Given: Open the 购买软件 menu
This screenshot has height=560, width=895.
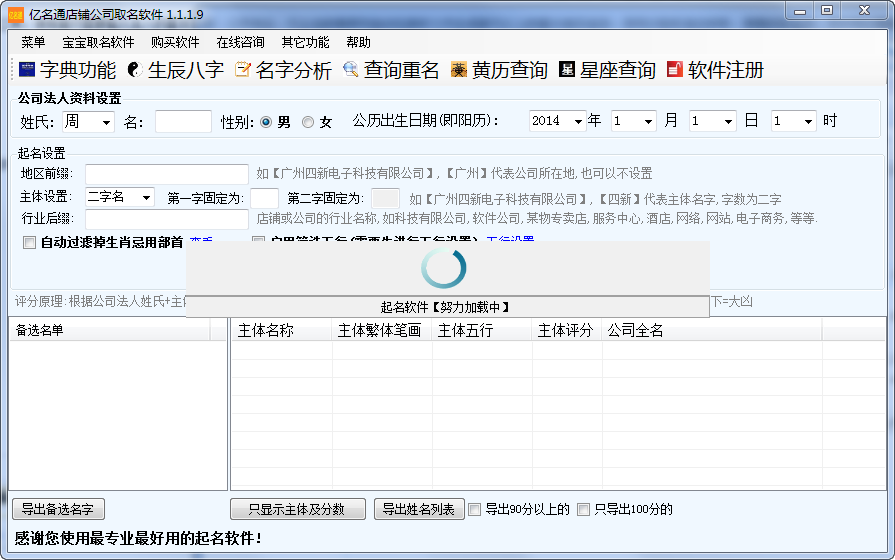Looking at the screenshot, I should (x=175, y=42).
